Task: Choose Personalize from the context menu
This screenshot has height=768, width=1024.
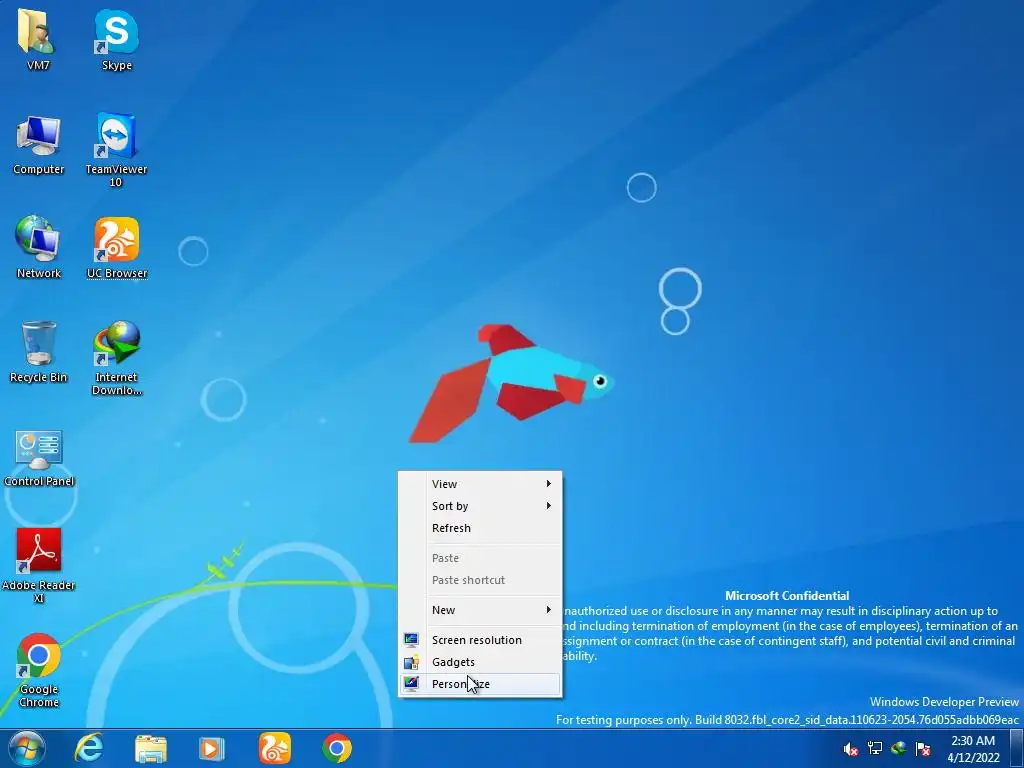Action: pyautogui.click(x=479, y=684)
